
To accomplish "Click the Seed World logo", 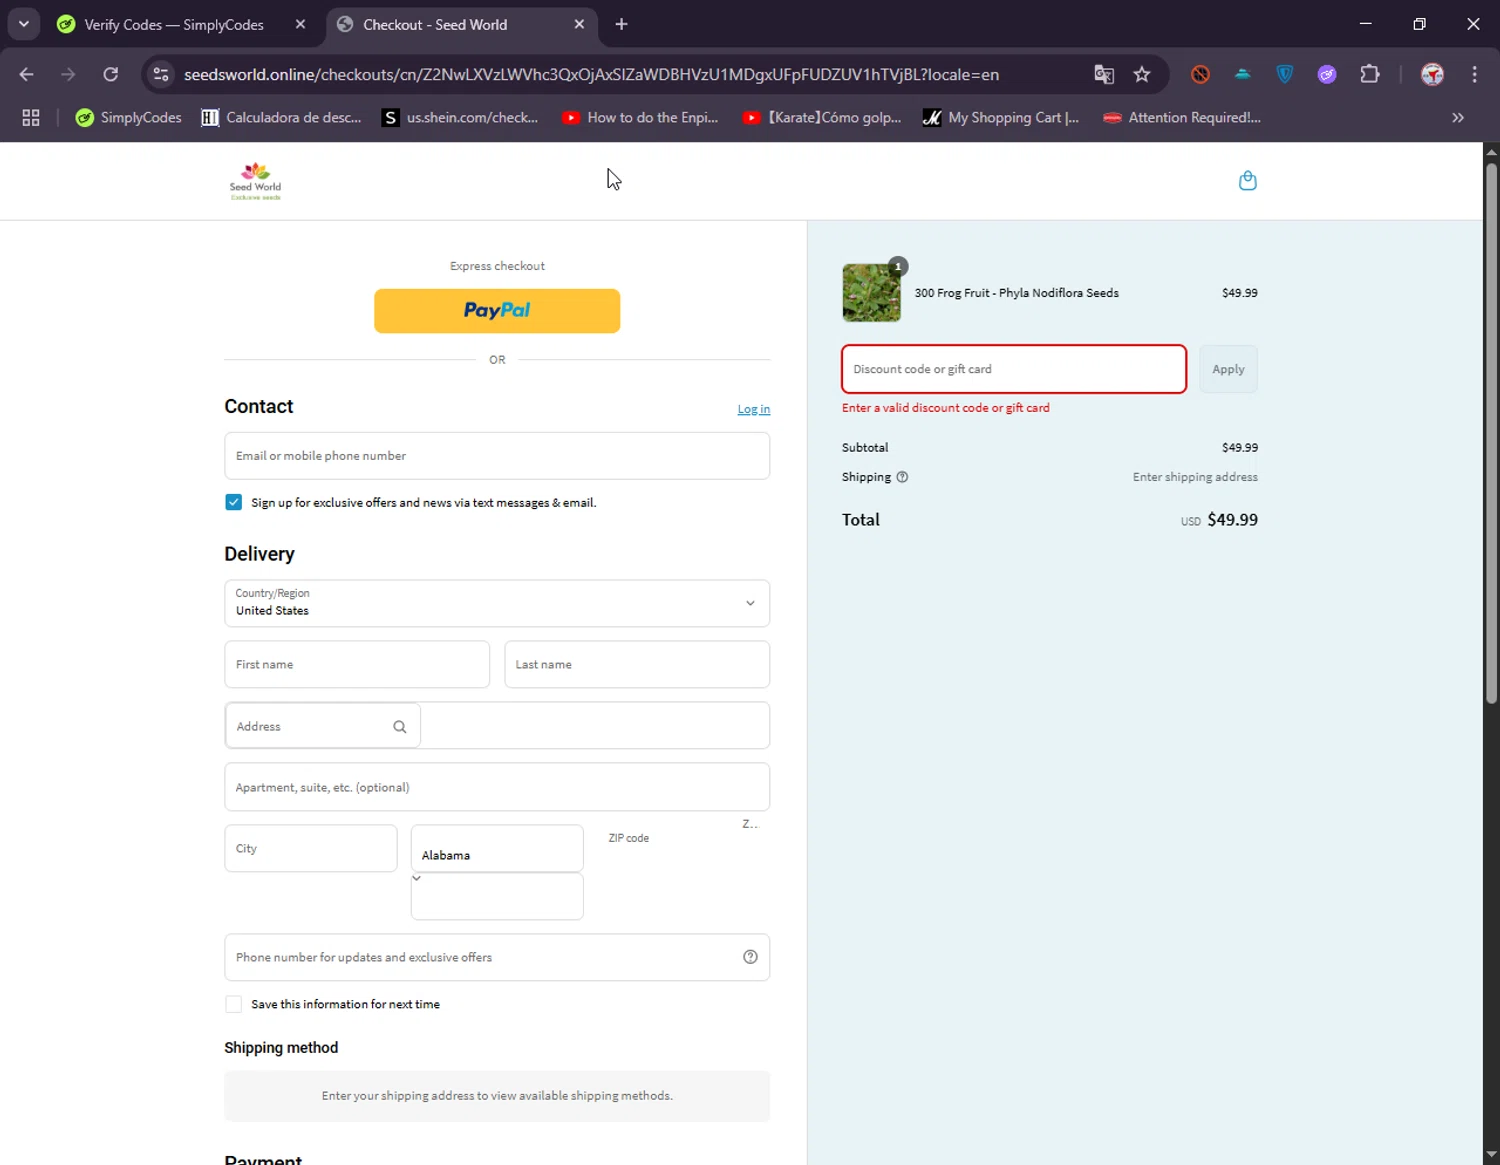I will pos(255,181).
